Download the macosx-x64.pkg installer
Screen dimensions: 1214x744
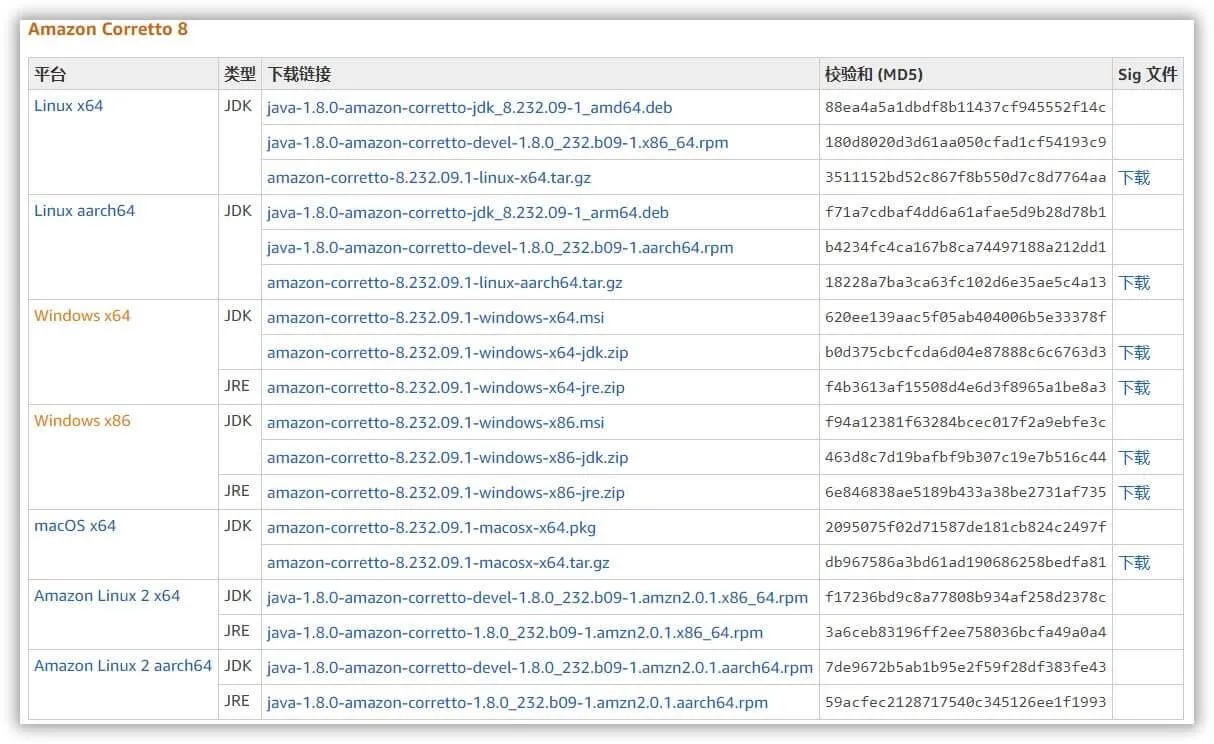coord(431,527)
